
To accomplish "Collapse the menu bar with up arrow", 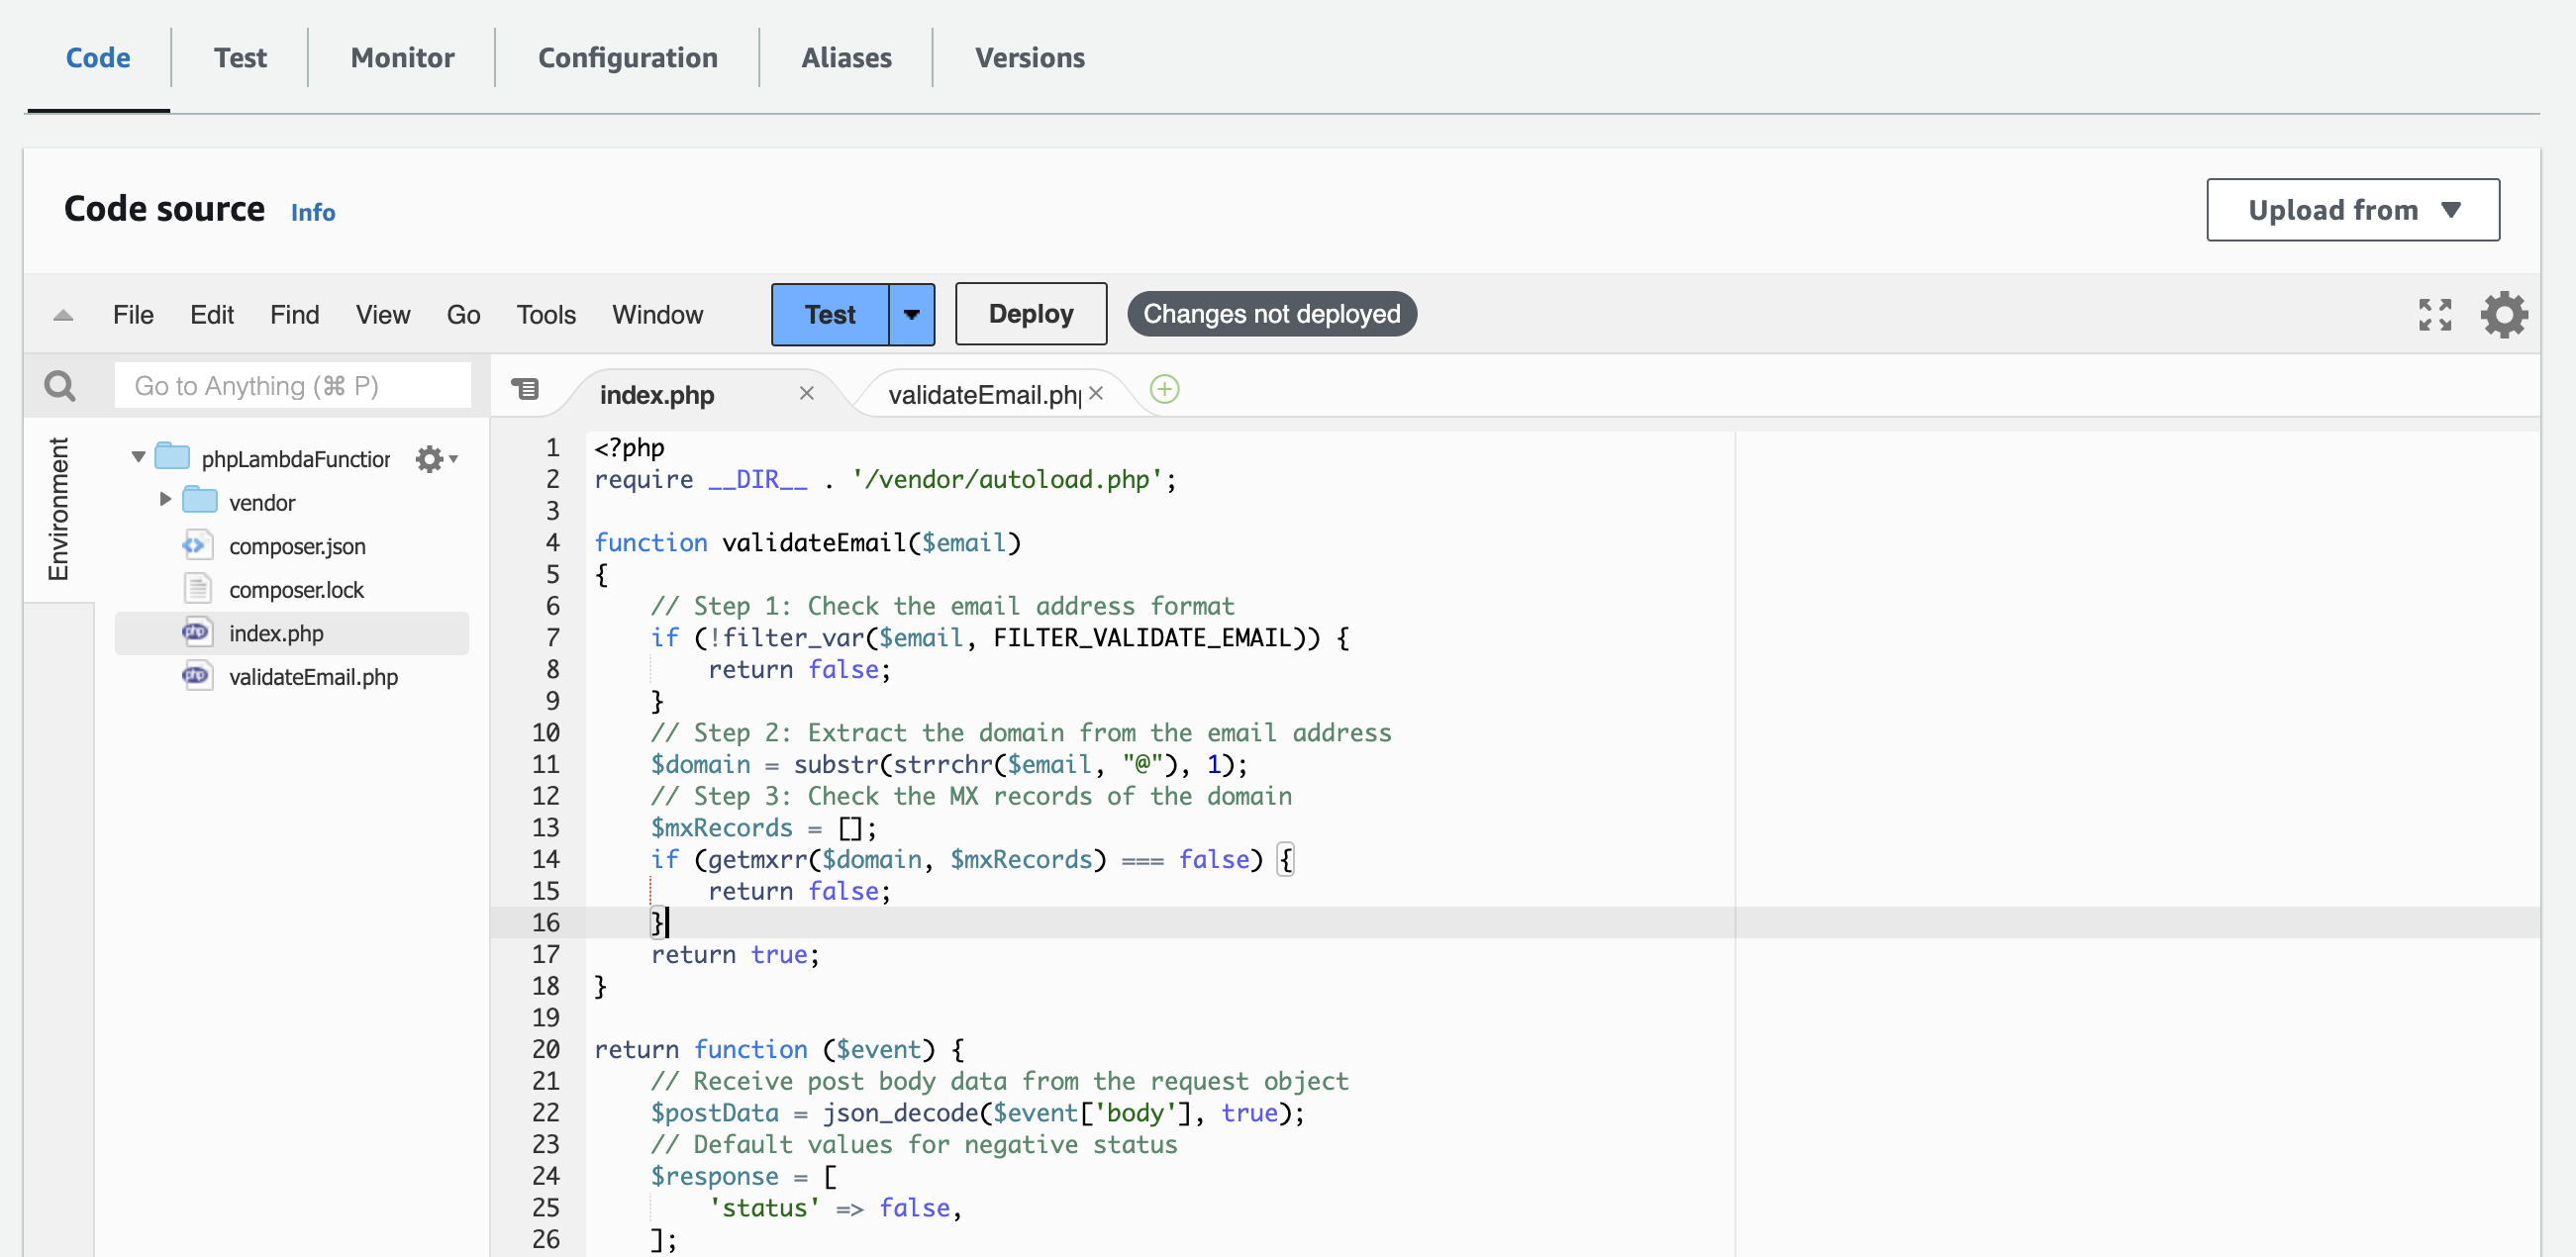I will coord(63,315).
